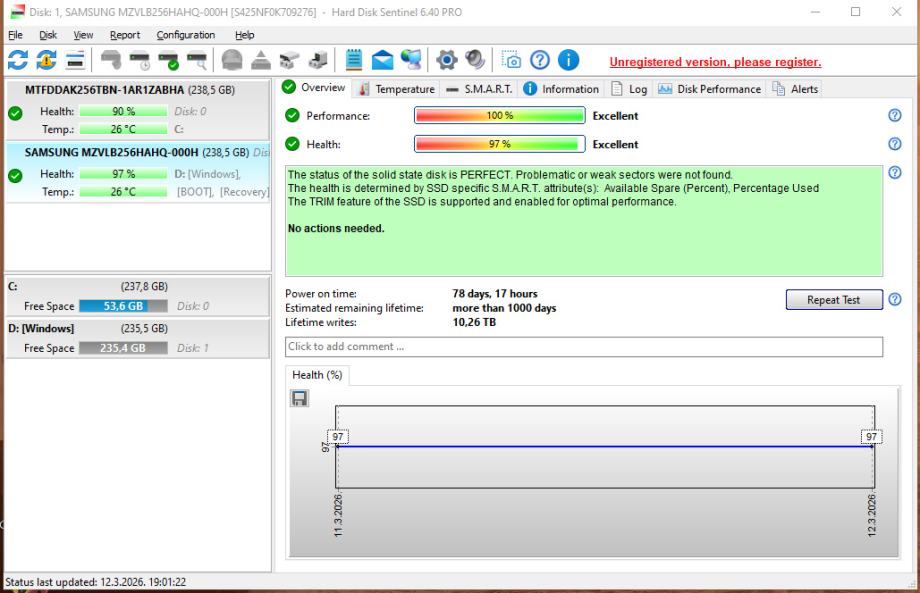This screenshot has width=920, height=593.
Task: Click the sound speaker toolbar icon
Action: [x=474, y=60]
